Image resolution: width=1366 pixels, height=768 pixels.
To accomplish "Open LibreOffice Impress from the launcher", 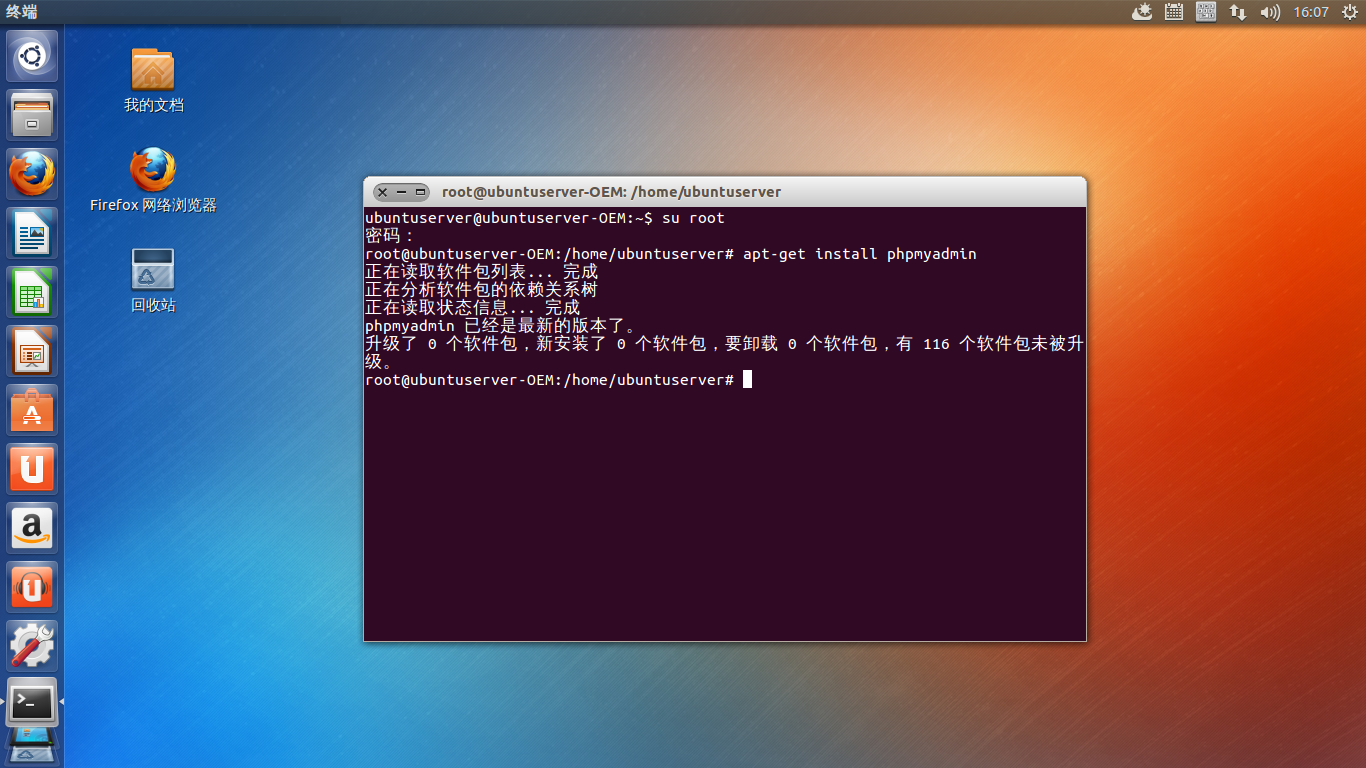I will click(x=32, y=351).
